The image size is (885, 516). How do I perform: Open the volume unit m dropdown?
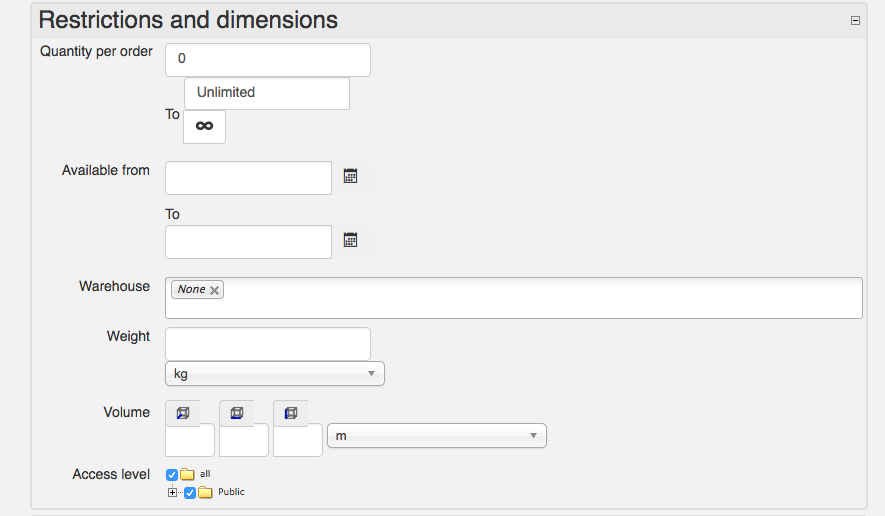click(436, 436)
